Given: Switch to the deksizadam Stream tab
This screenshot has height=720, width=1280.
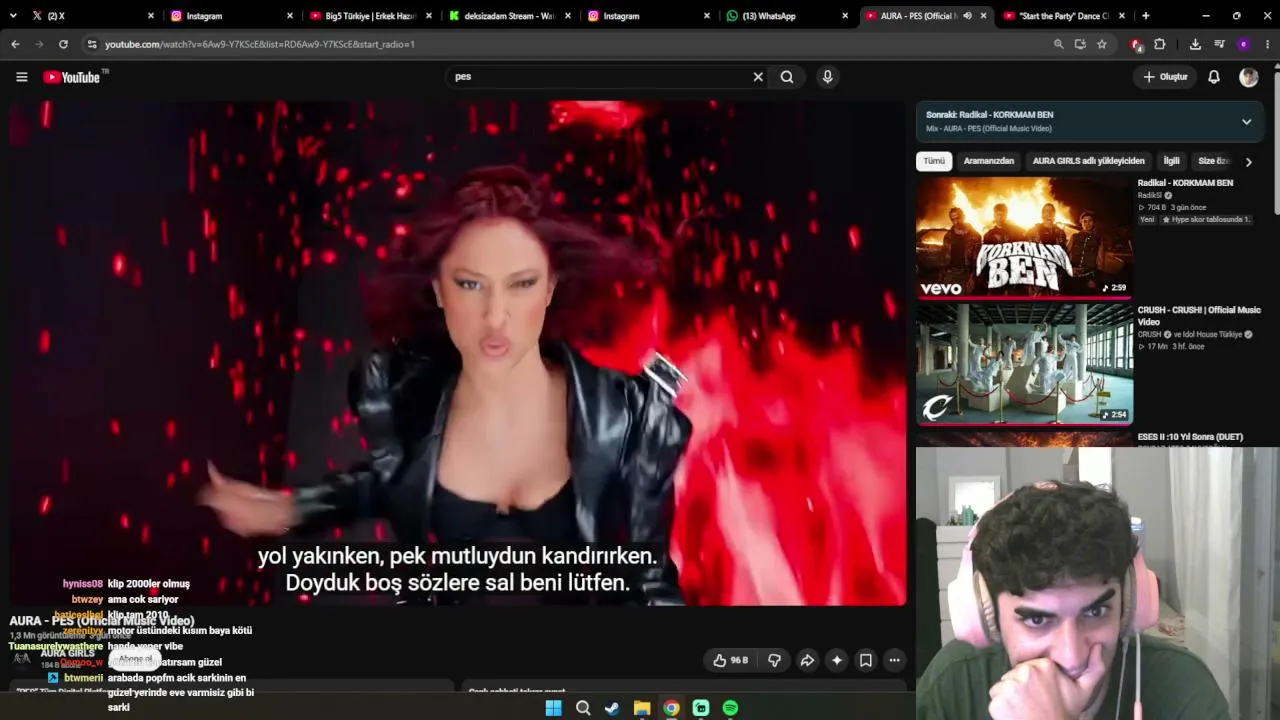Looking at the screenshot, I should [508, 16].
